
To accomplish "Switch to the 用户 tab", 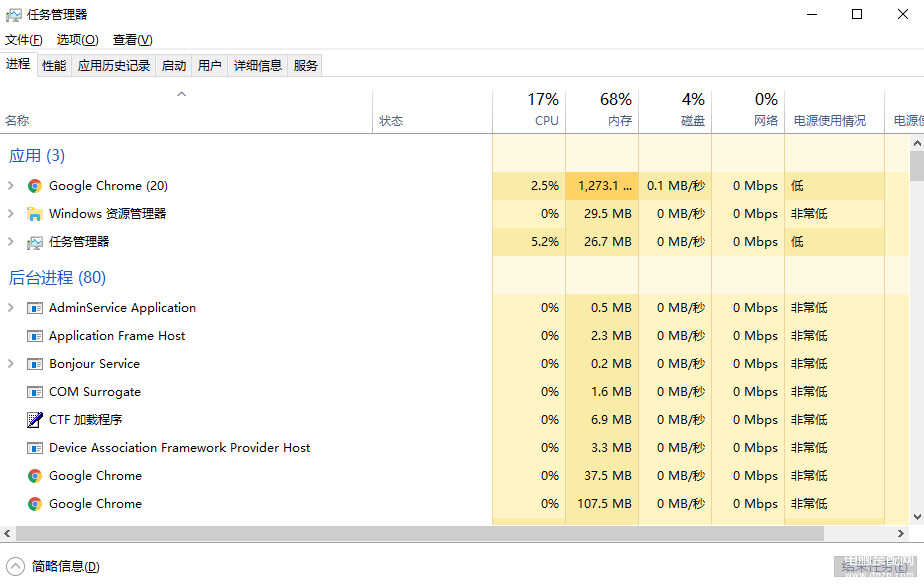I will pos(210,65).
